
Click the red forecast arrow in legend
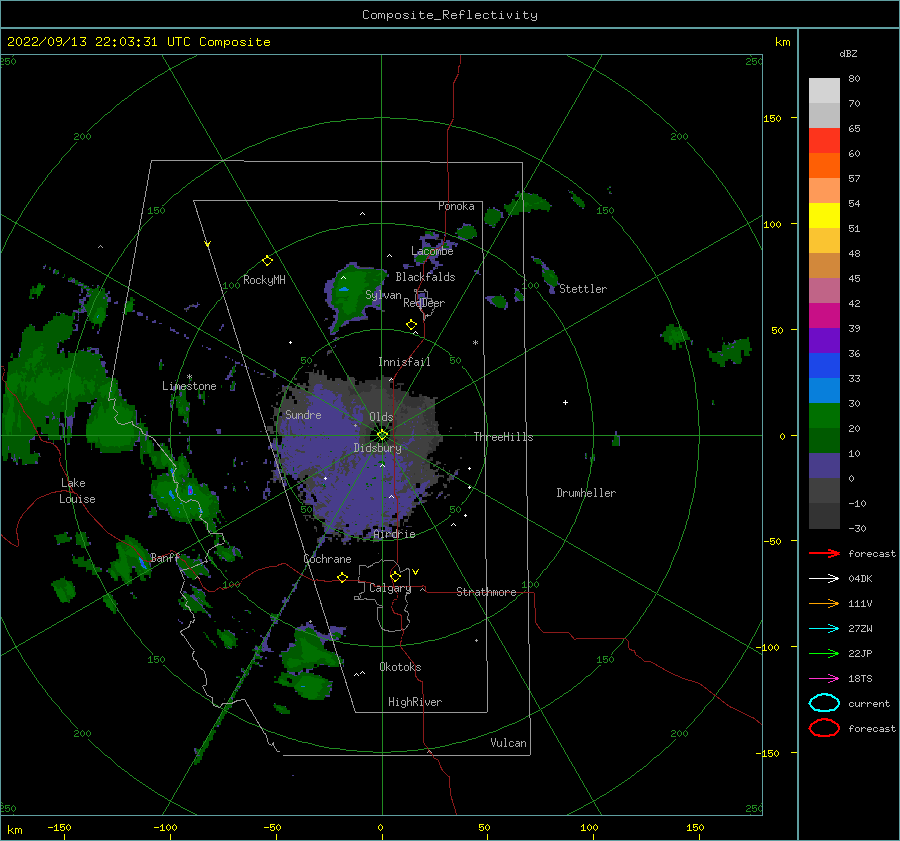click(x=824, y=553)
